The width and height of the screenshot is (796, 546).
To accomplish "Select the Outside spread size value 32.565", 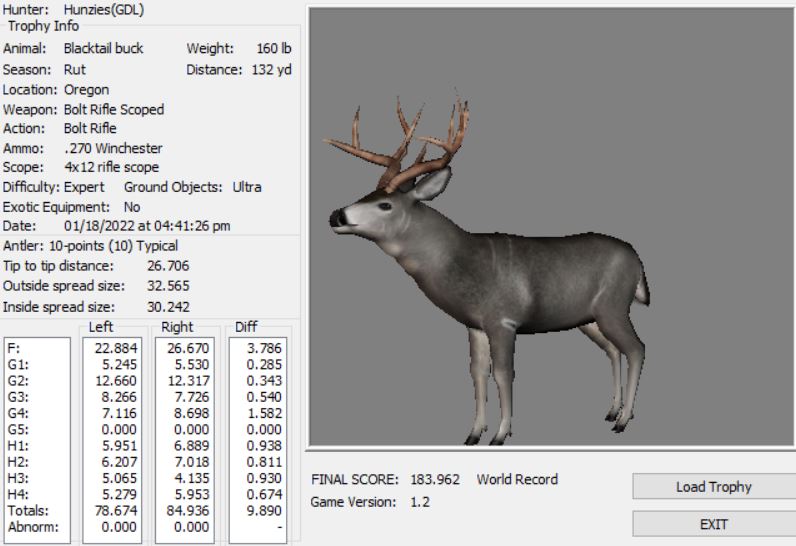I will [168, 286].
